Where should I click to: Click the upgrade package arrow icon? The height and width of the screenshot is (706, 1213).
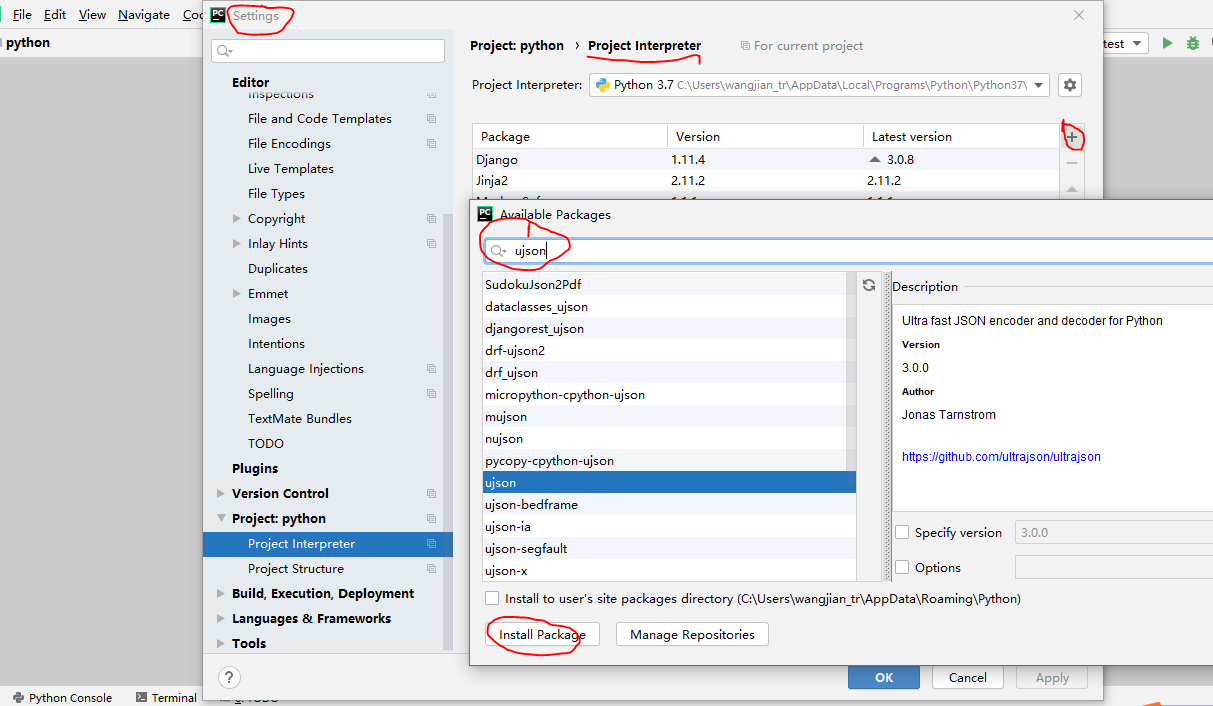(x=1072, y=189)
